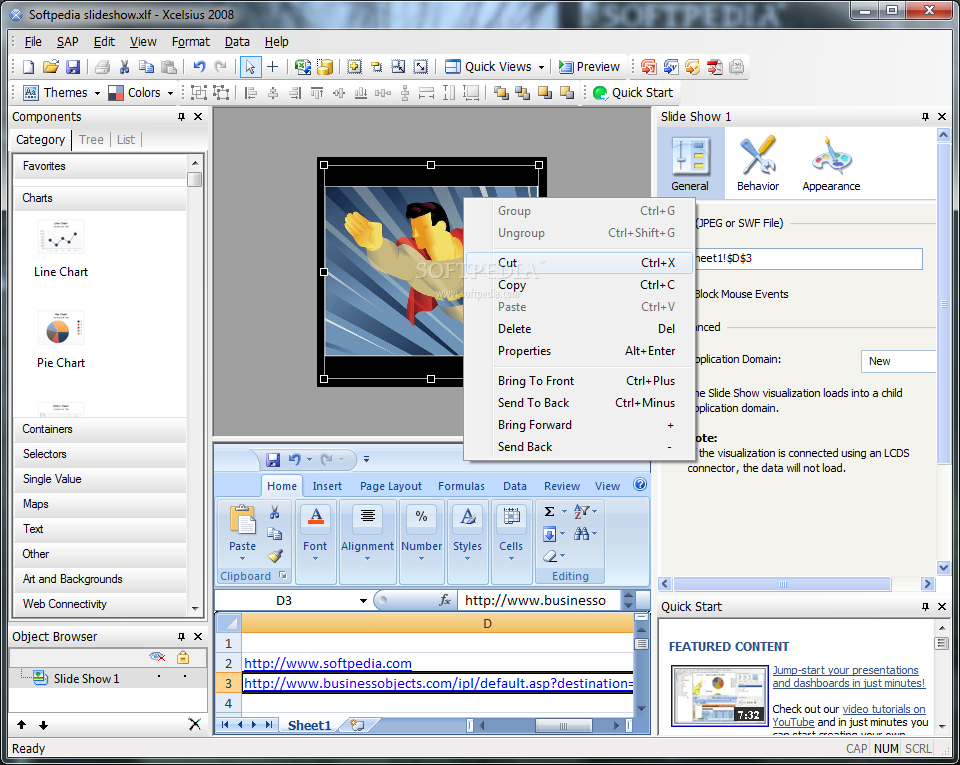Click the delete X in Object Browser

click(x=195, y=725)
